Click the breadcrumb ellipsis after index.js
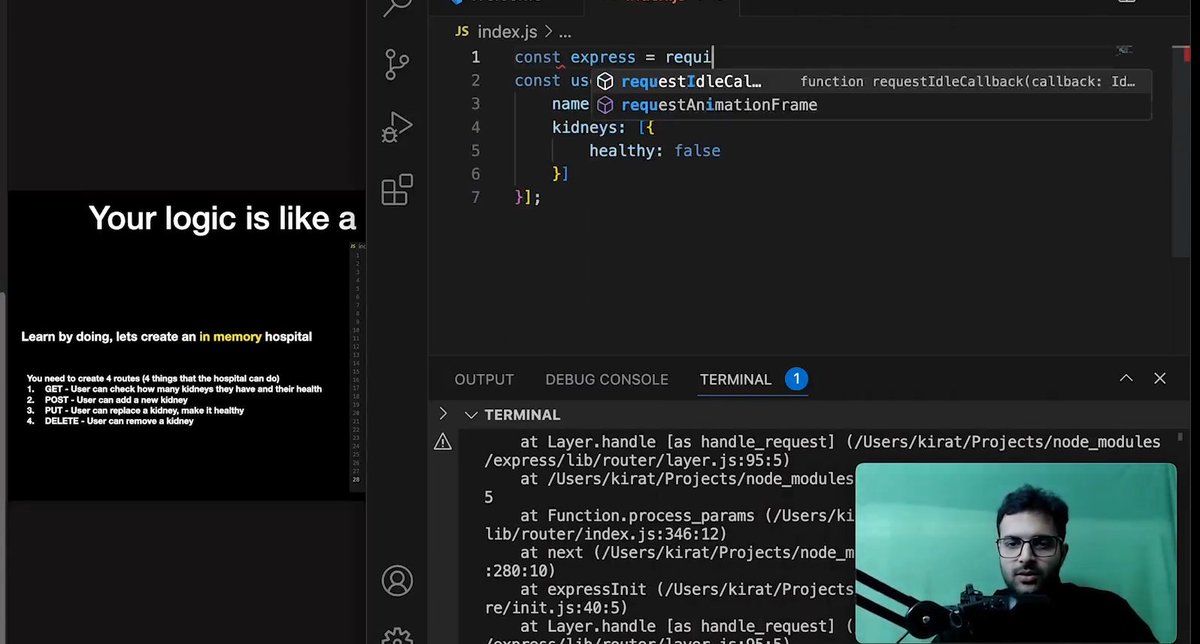The height and width of the screenshot is (644, 1200). tap(565, 33)
